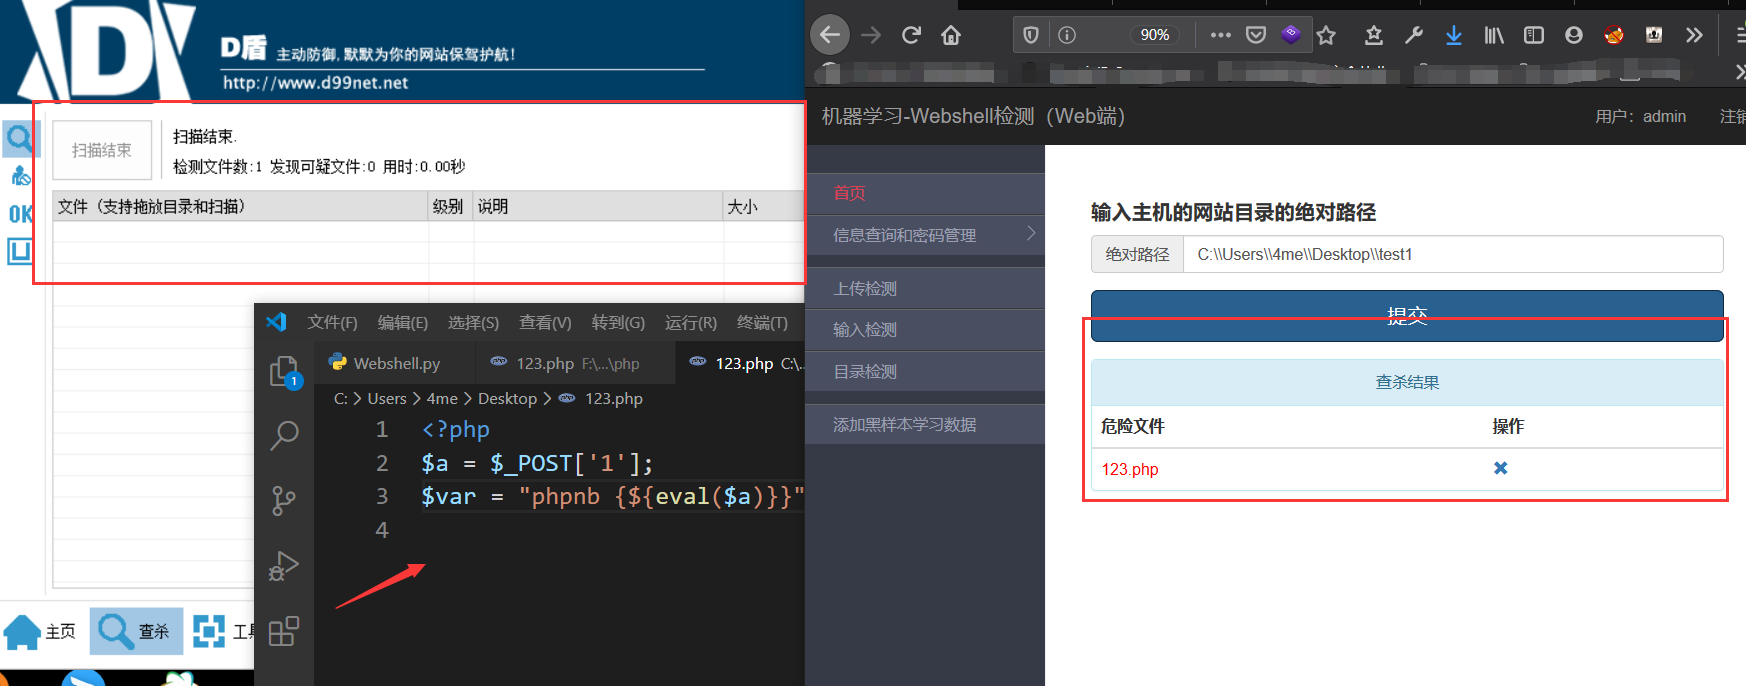Open VS Code Source Control view
Viewport: 1746px width, 686px height.
click(284, 501)
